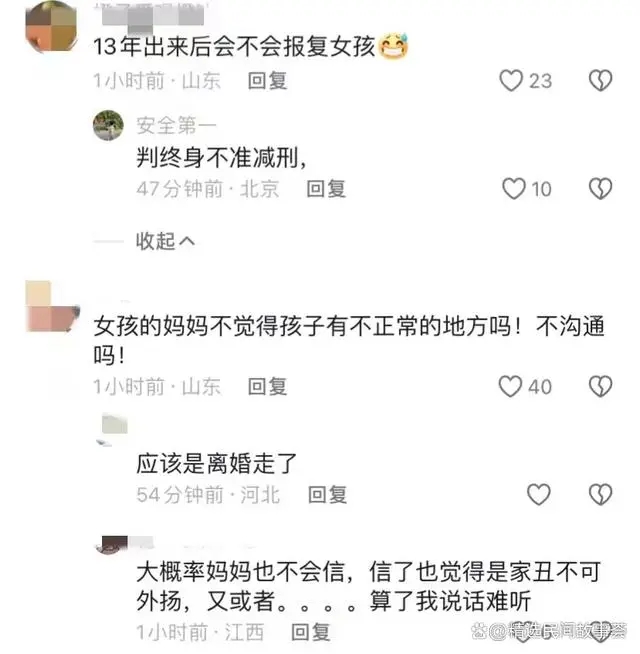Dislike the '女孩的妈妈' comment

point(600,386)
